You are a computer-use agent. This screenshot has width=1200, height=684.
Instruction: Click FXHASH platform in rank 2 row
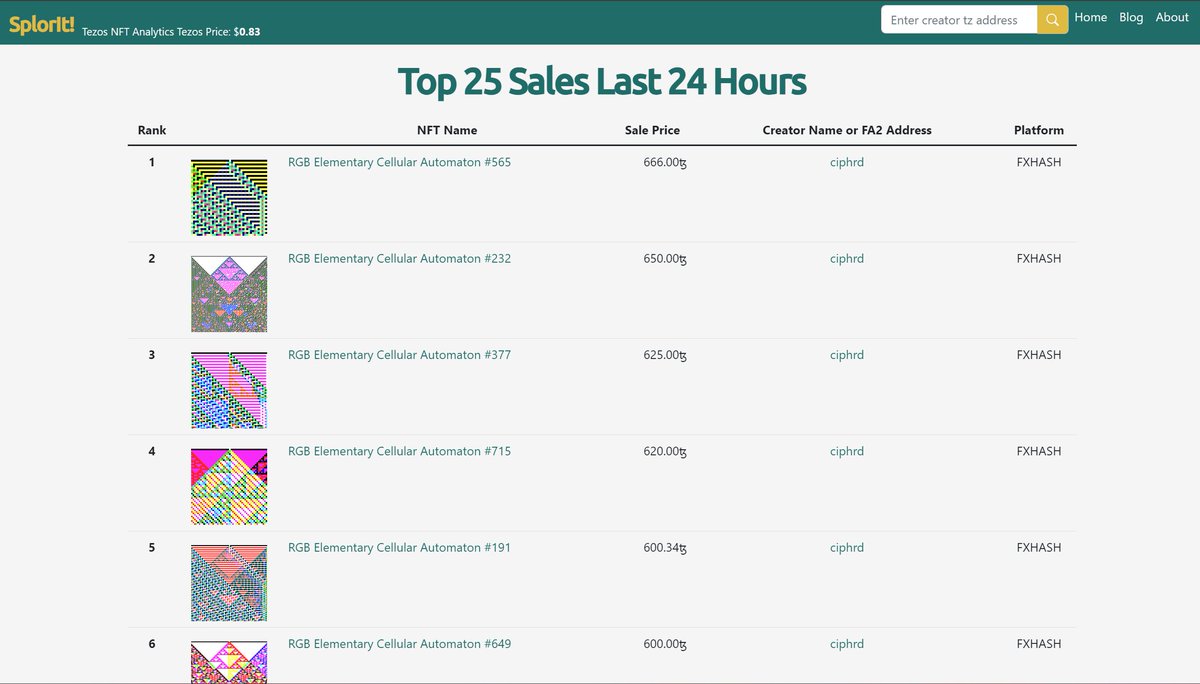[x=1039, y=258]
